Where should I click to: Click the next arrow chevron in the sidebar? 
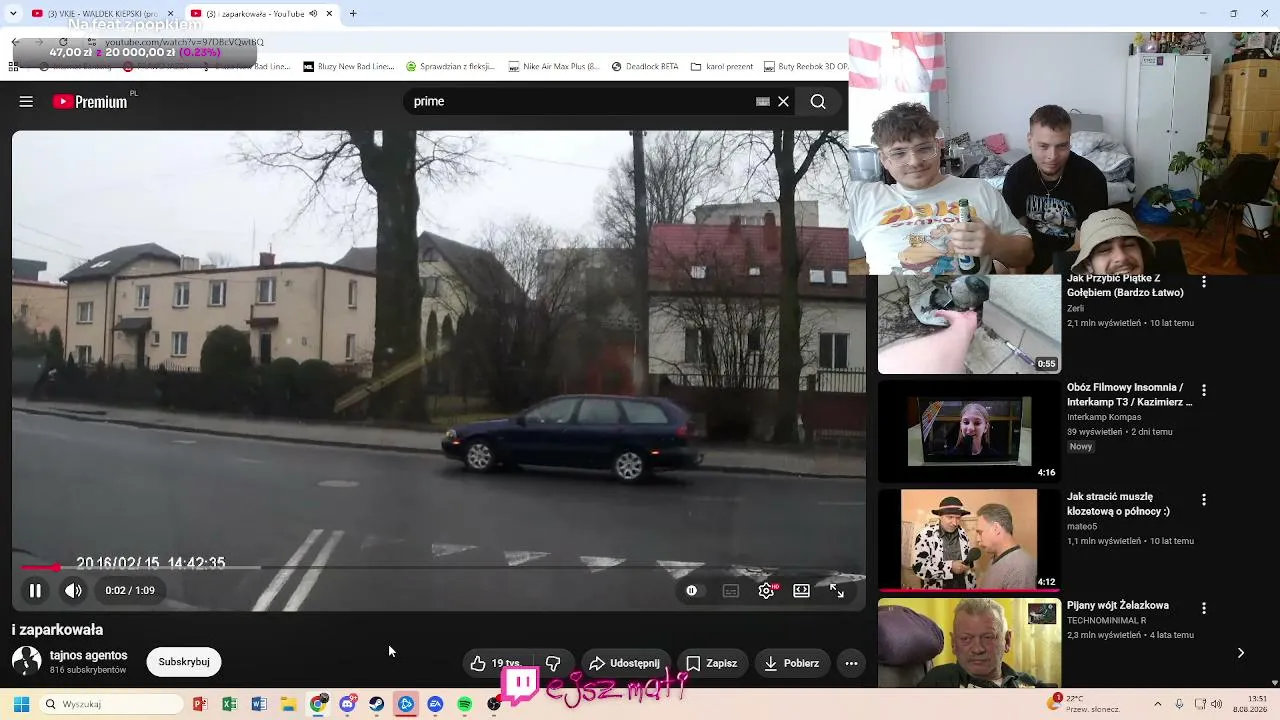(x=1240, y=653)
